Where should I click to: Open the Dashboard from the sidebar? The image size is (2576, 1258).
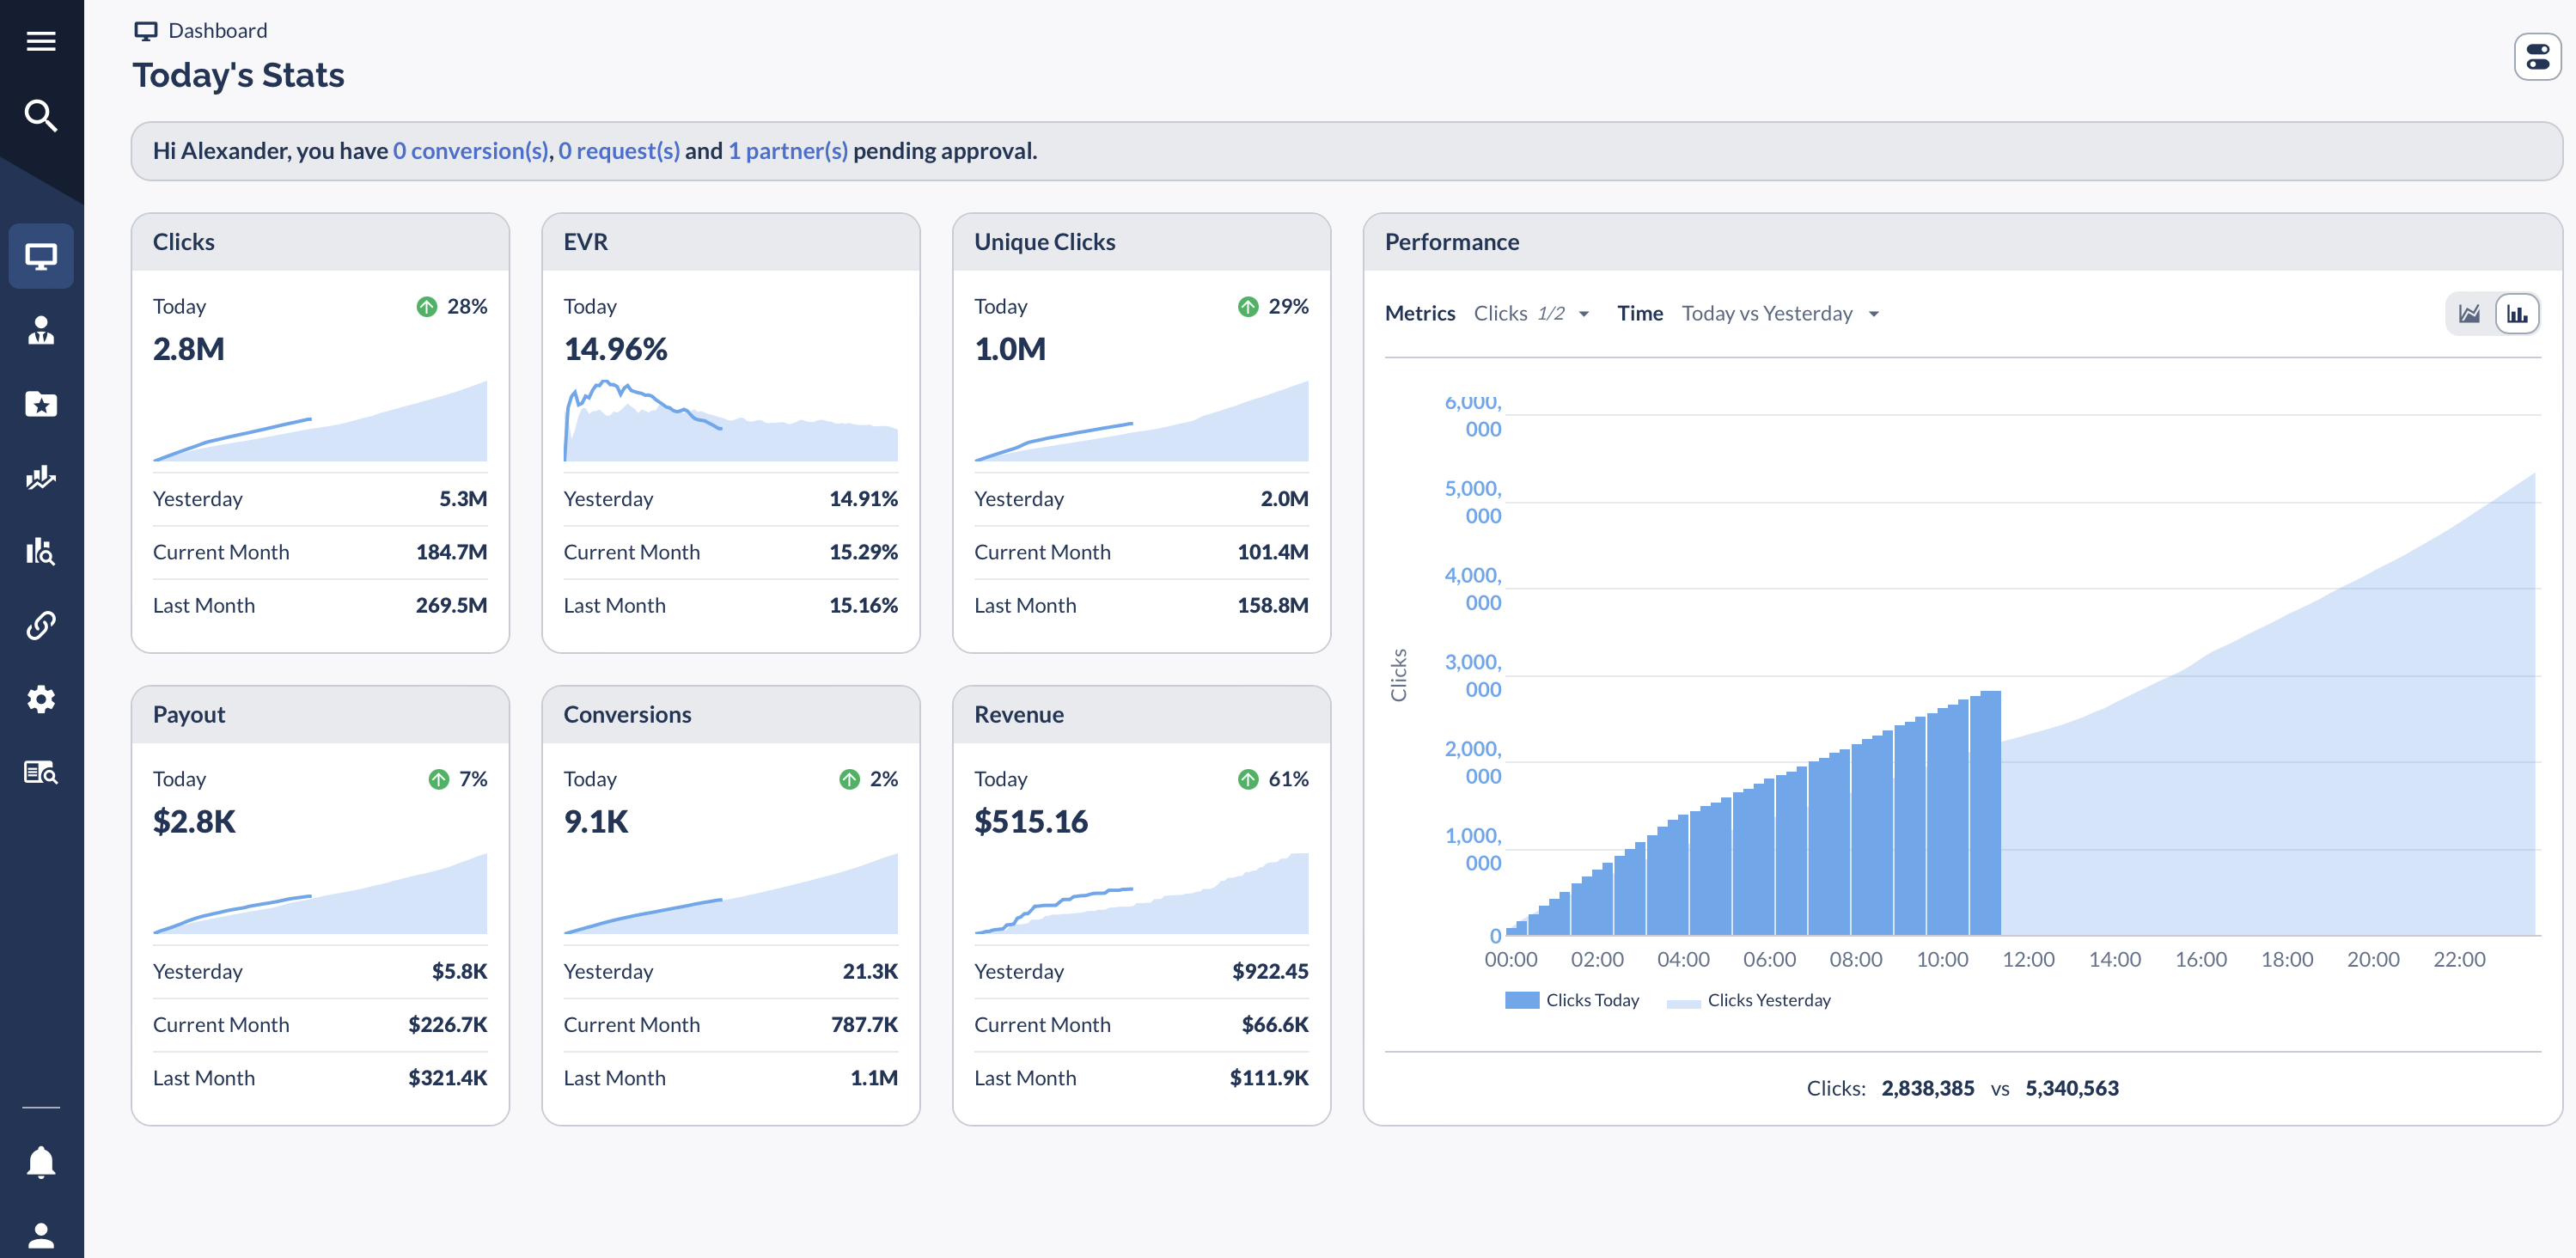[41, 256]
